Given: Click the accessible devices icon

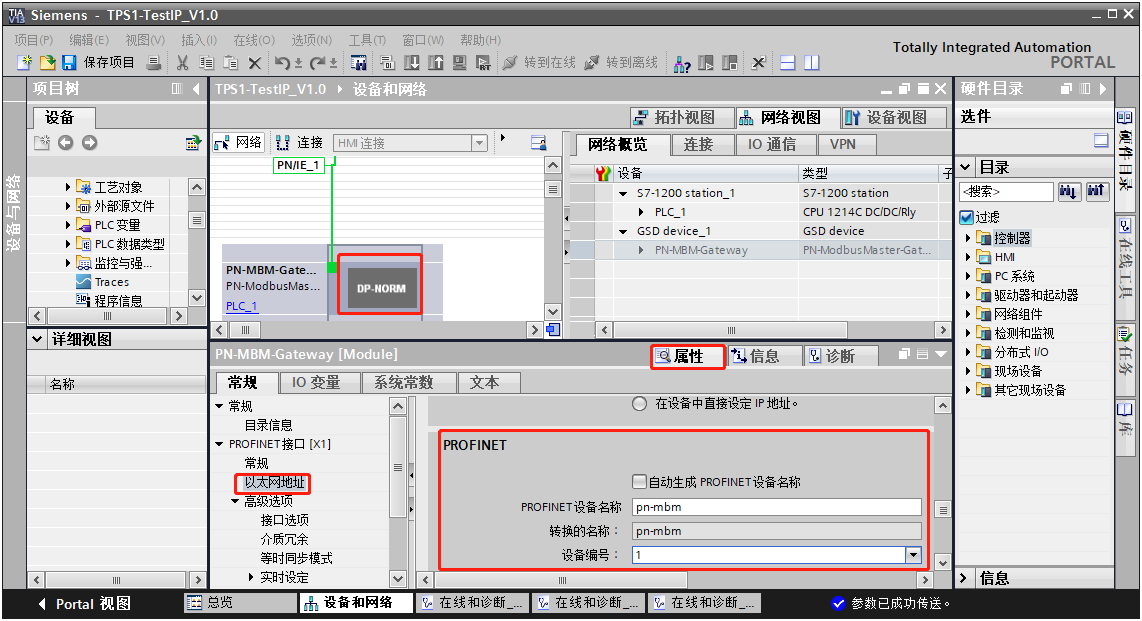Looking at the screenshot, I should tap(682, 64).
